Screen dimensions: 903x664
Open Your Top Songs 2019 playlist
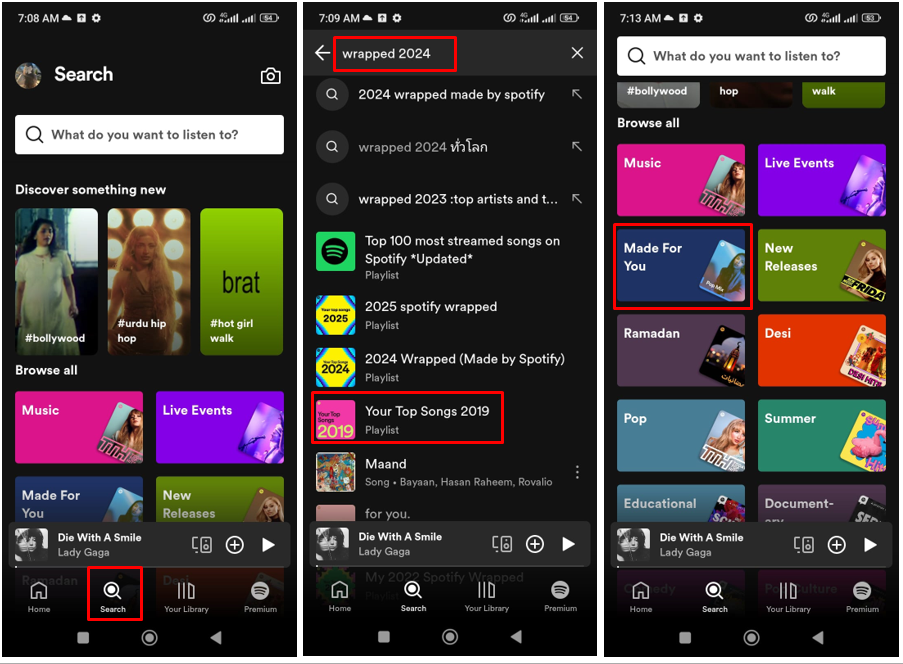(420, 418)
